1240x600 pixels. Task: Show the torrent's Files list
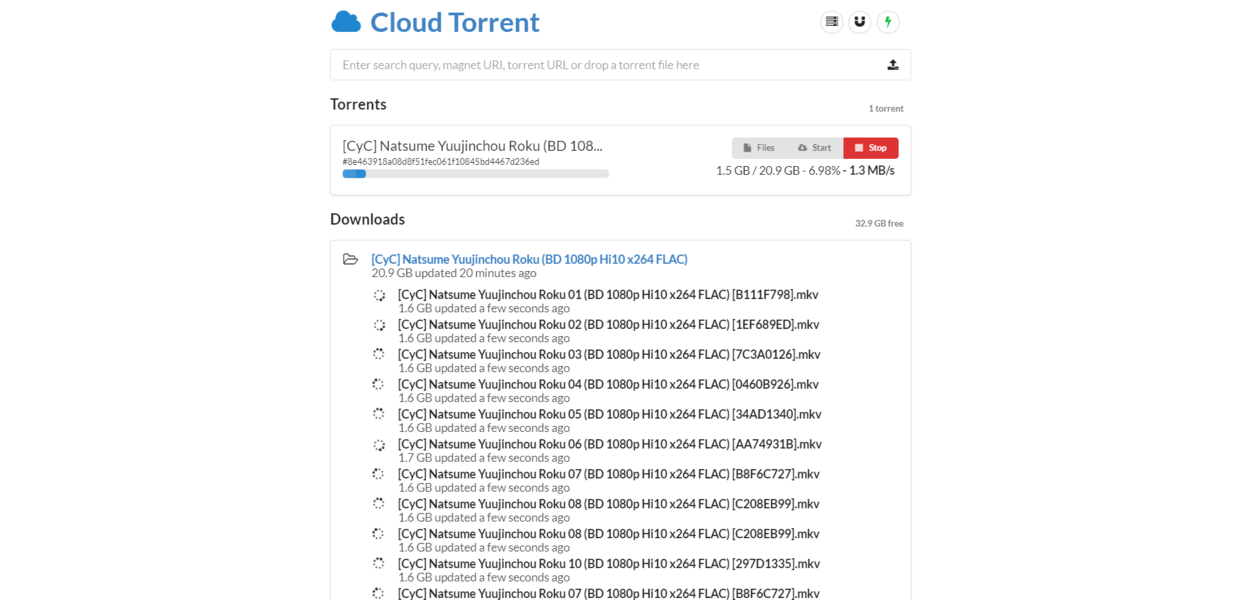pos(759,148)
